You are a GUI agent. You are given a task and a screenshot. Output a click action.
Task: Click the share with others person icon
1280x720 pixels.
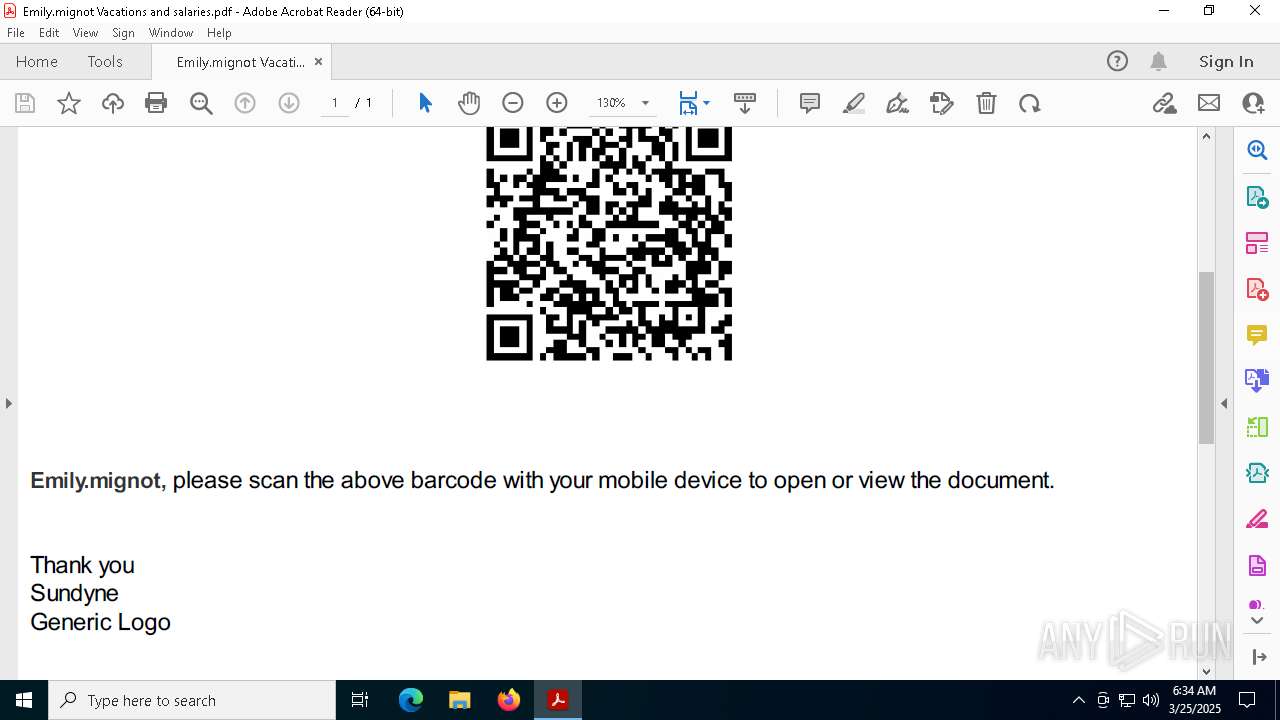[1253, 103]
